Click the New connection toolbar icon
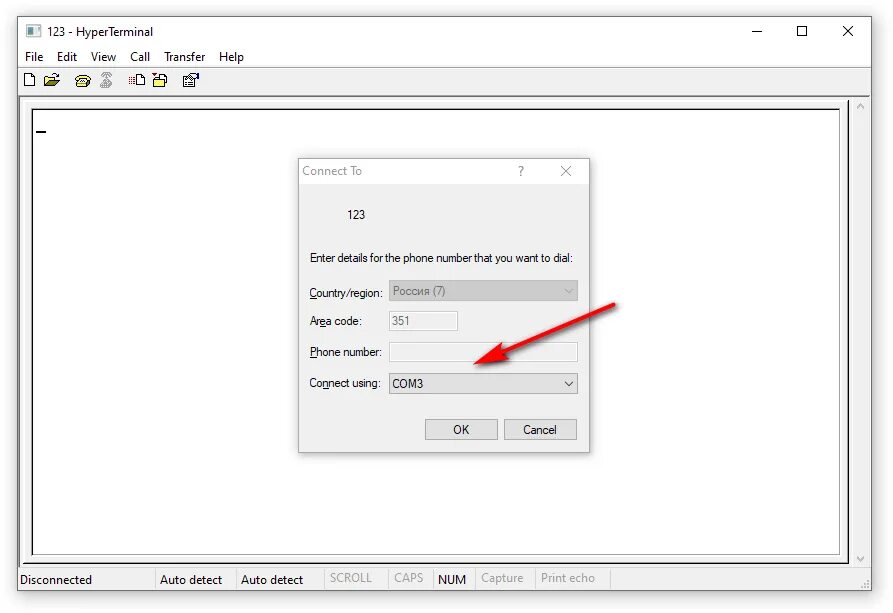The width and height of the screenshot is (893, 613). tap(30, 80)
